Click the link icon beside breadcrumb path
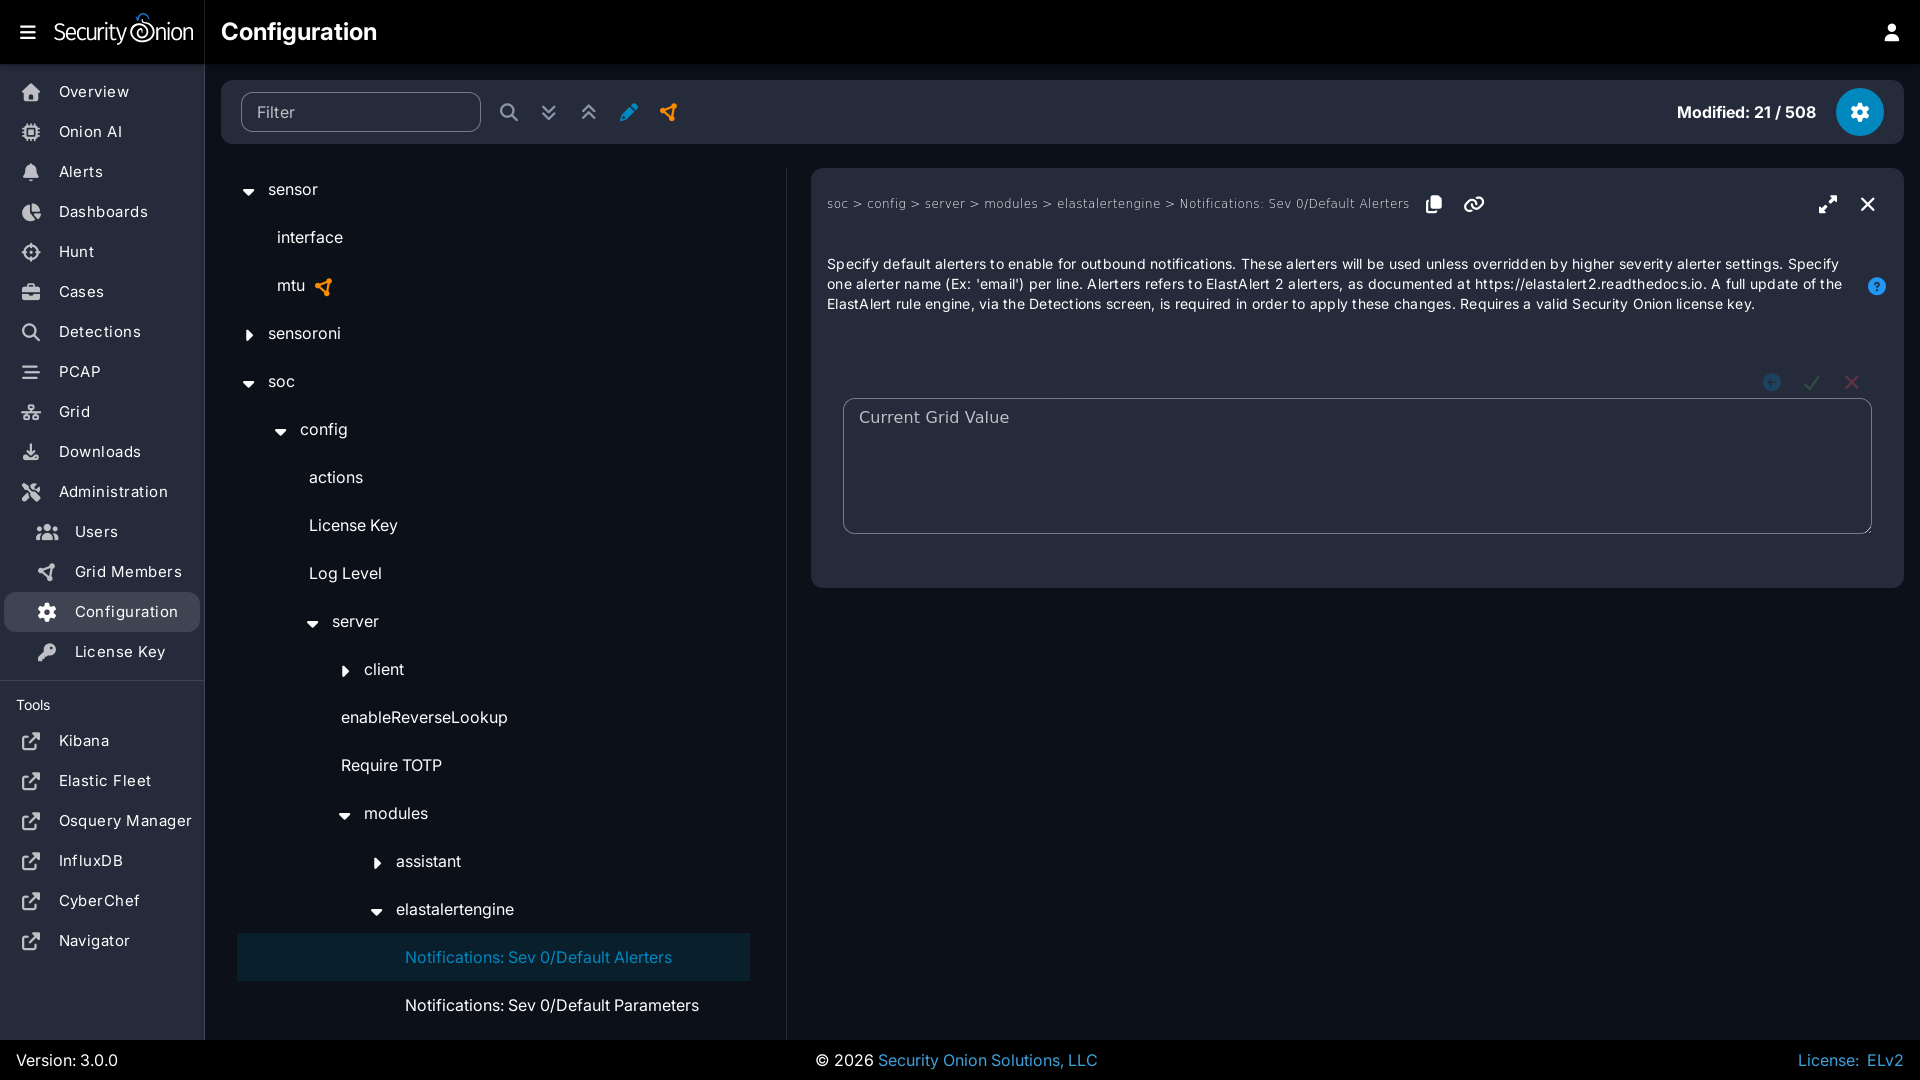This screenshot has height=1080, width=1920. tap(1473, 204)
